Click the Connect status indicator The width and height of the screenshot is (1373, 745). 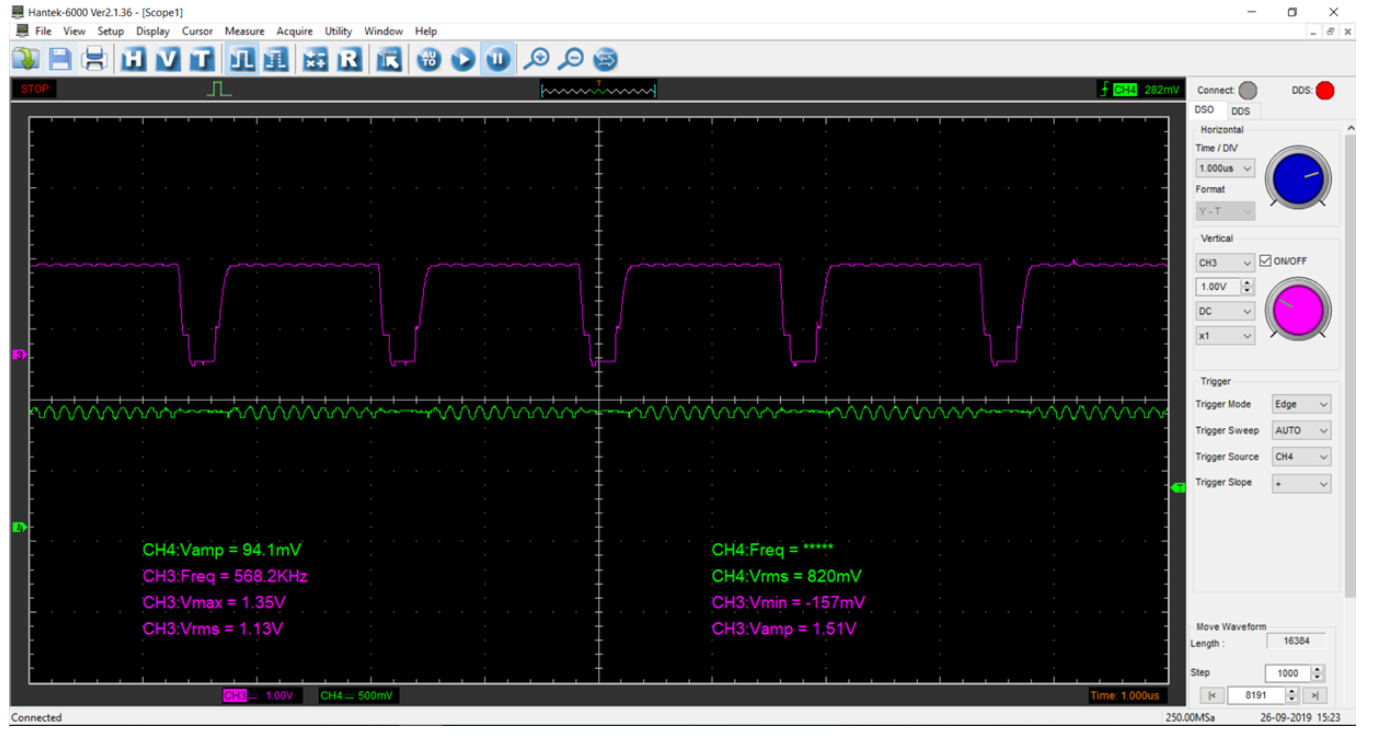(x=1247, y=90)
